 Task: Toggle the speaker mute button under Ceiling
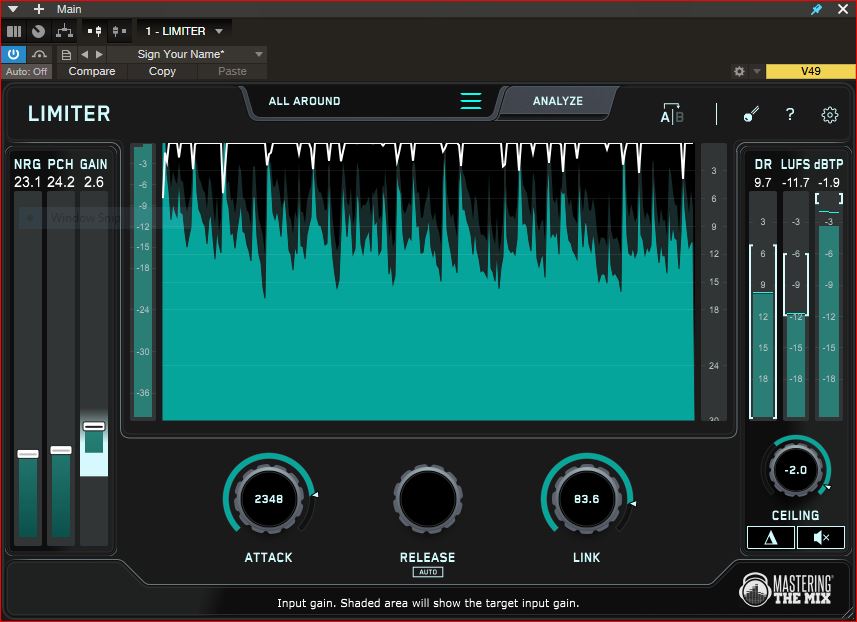click(x=821, y=538)
